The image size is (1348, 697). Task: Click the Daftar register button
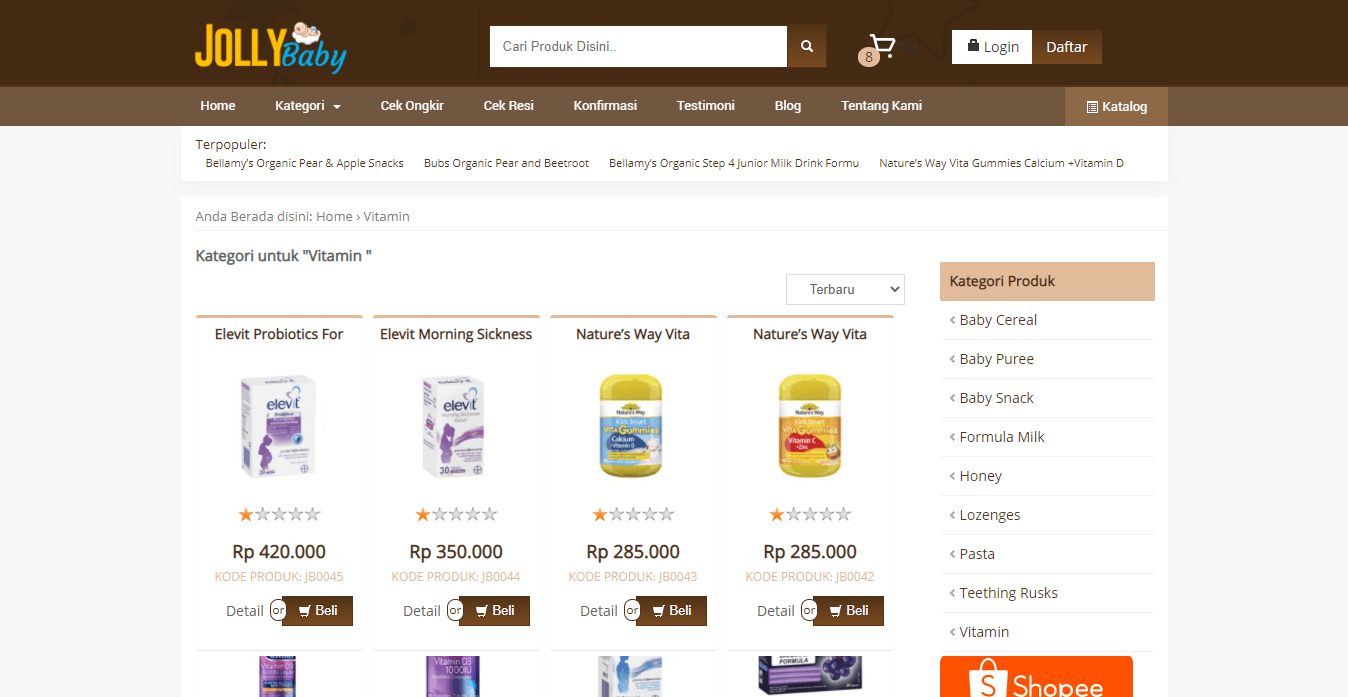(x=1067, y=47)
